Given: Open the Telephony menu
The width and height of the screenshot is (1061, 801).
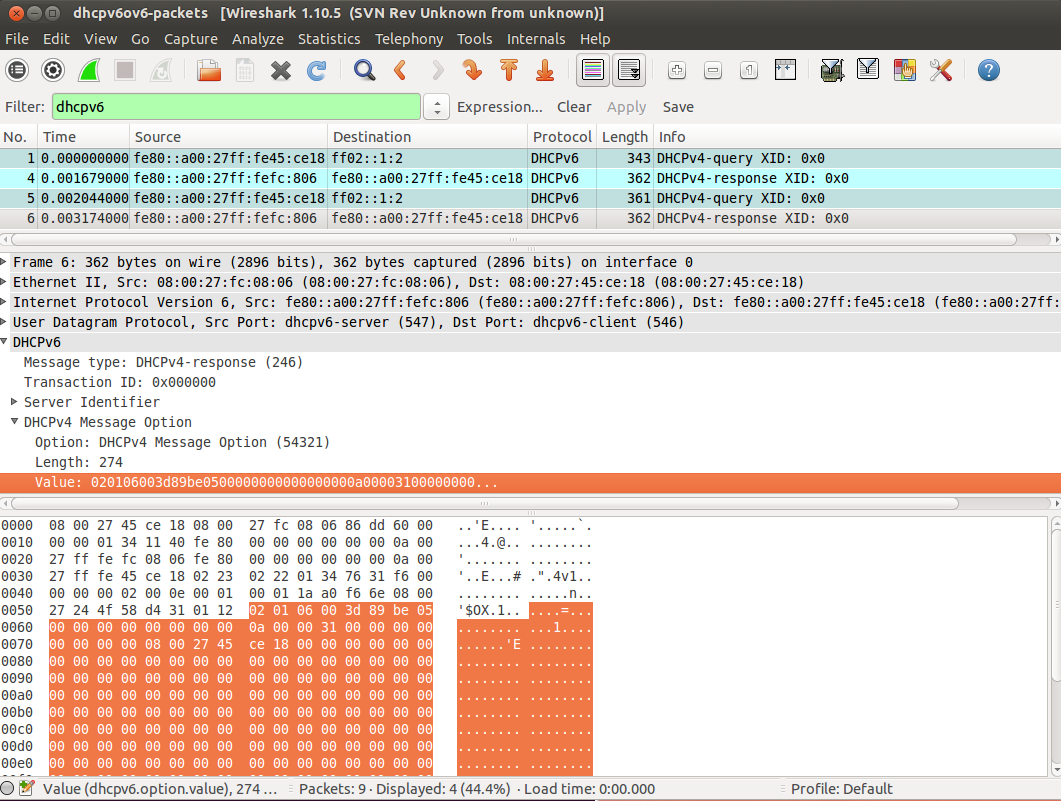Looking at the screenshot, I should pos(409,39).
